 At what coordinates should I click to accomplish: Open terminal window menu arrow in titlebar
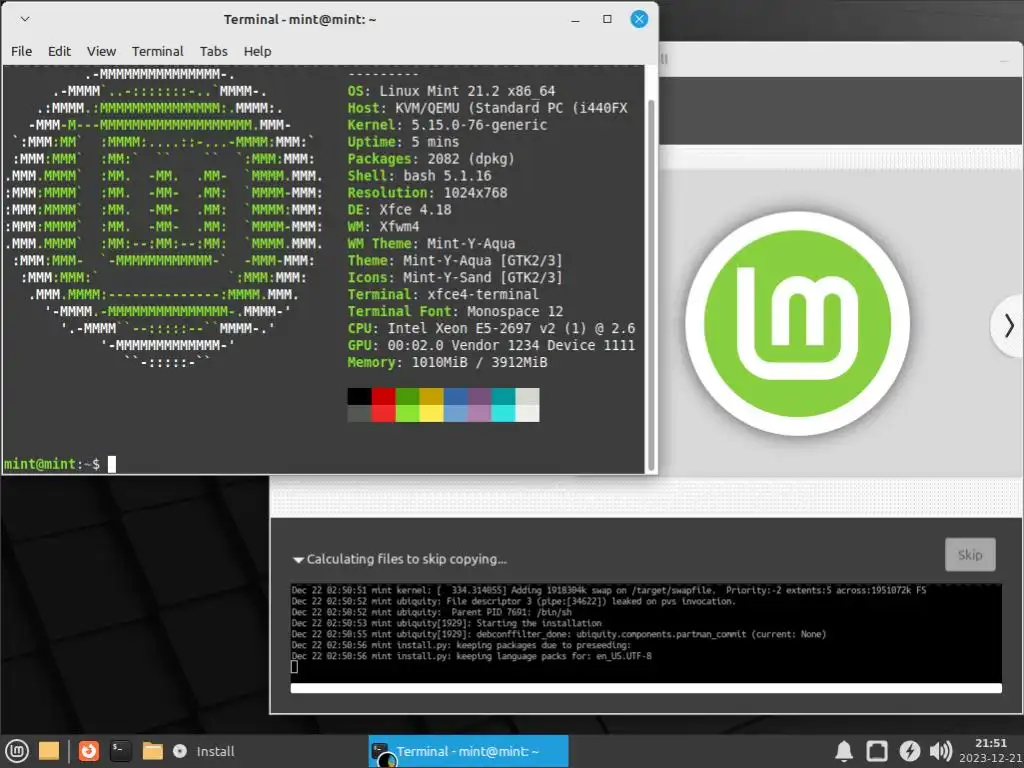[x=25, y=19]
